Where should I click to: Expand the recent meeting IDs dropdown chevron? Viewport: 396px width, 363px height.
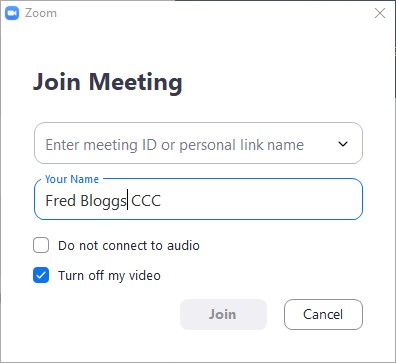(x=343, y=144)
